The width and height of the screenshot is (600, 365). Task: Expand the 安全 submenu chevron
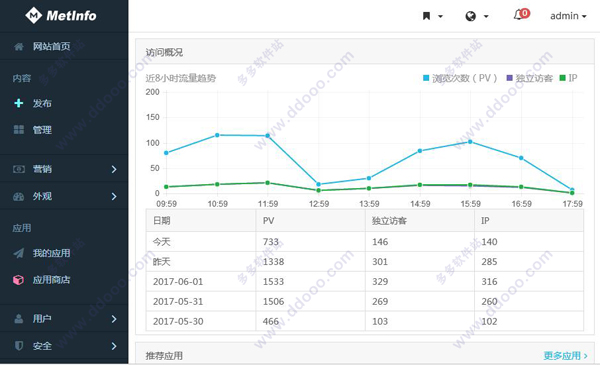click(x=114, y=346)
